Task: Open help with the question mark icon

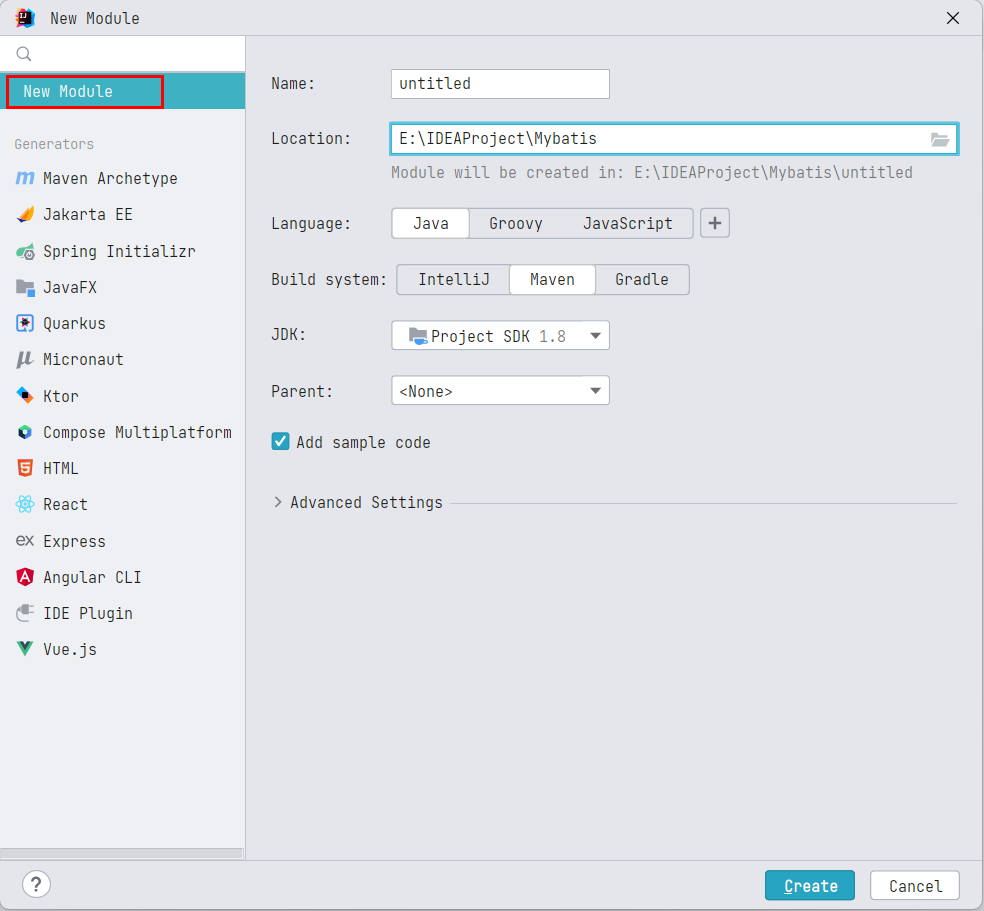Action: point(36,885)
